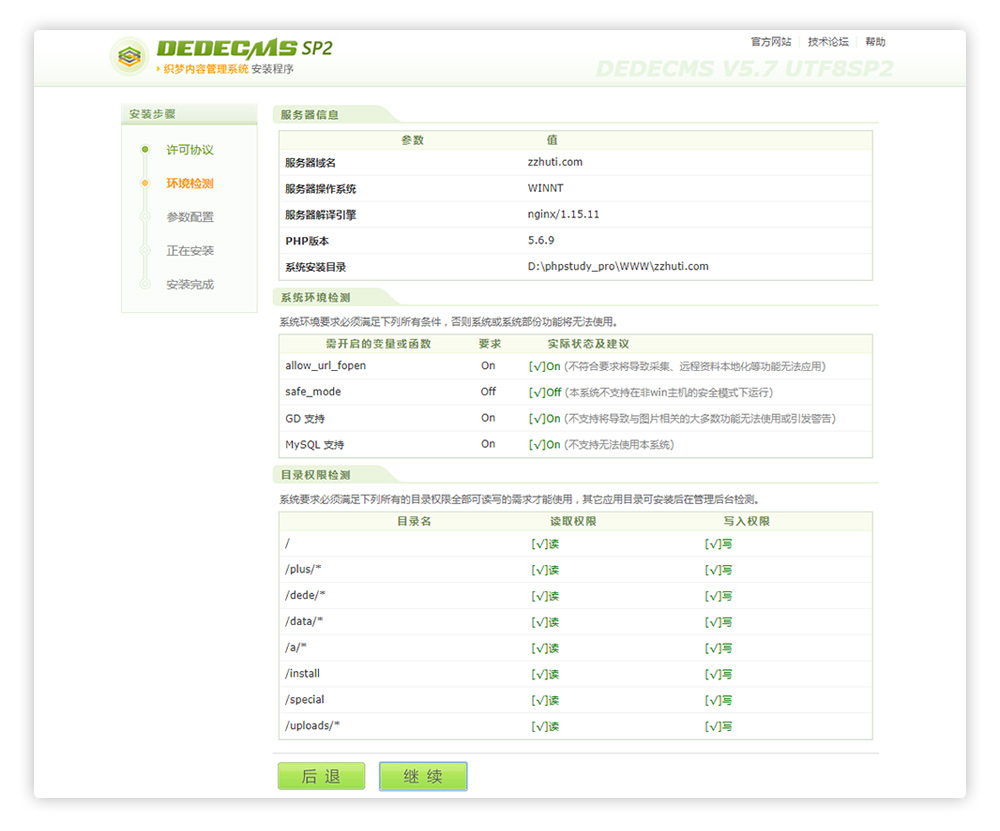Click the write status for /uploads/*
Viewport: 1000px width, 831px height.
point(718,727)
